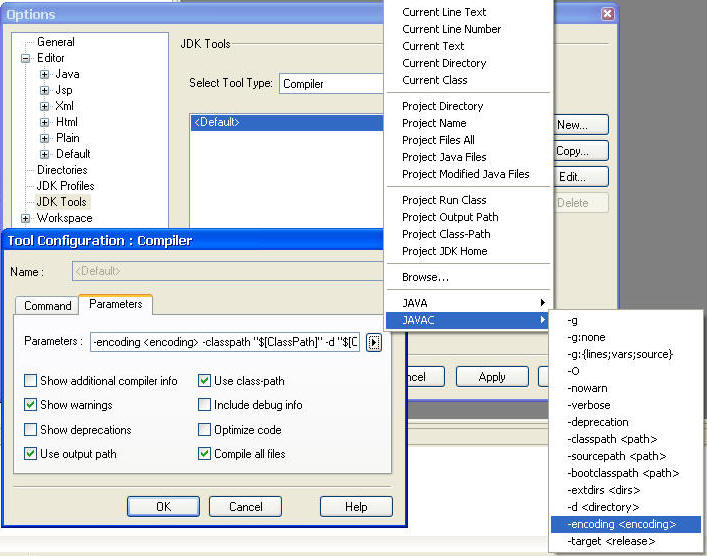Open the parameter insertion arrow button
This screenshot has width=707, height=556.
coord(374,342)
